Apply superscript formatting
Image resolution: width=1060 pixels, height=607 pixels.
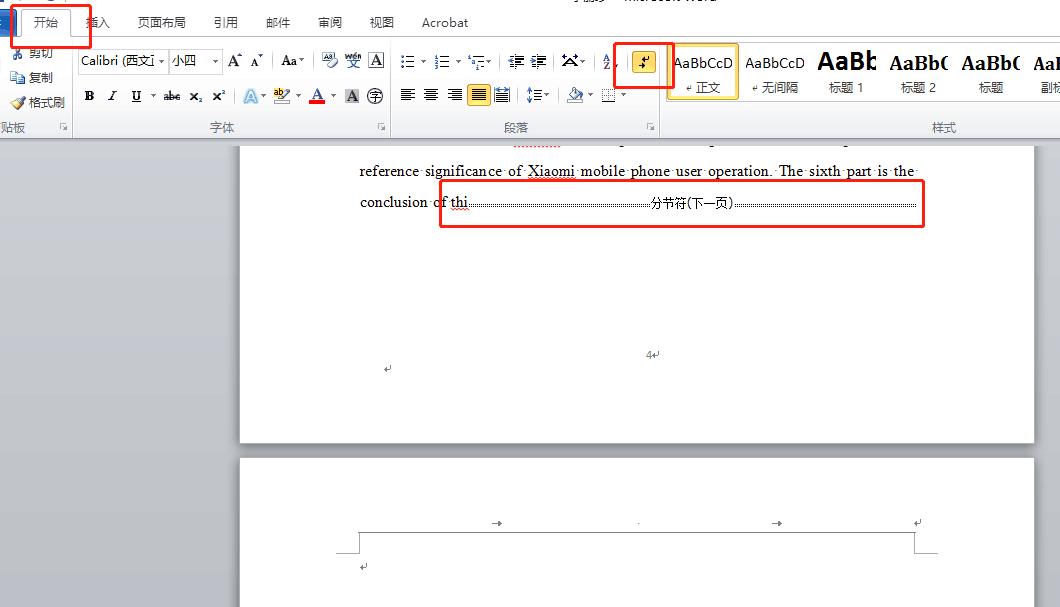(218, 96)
